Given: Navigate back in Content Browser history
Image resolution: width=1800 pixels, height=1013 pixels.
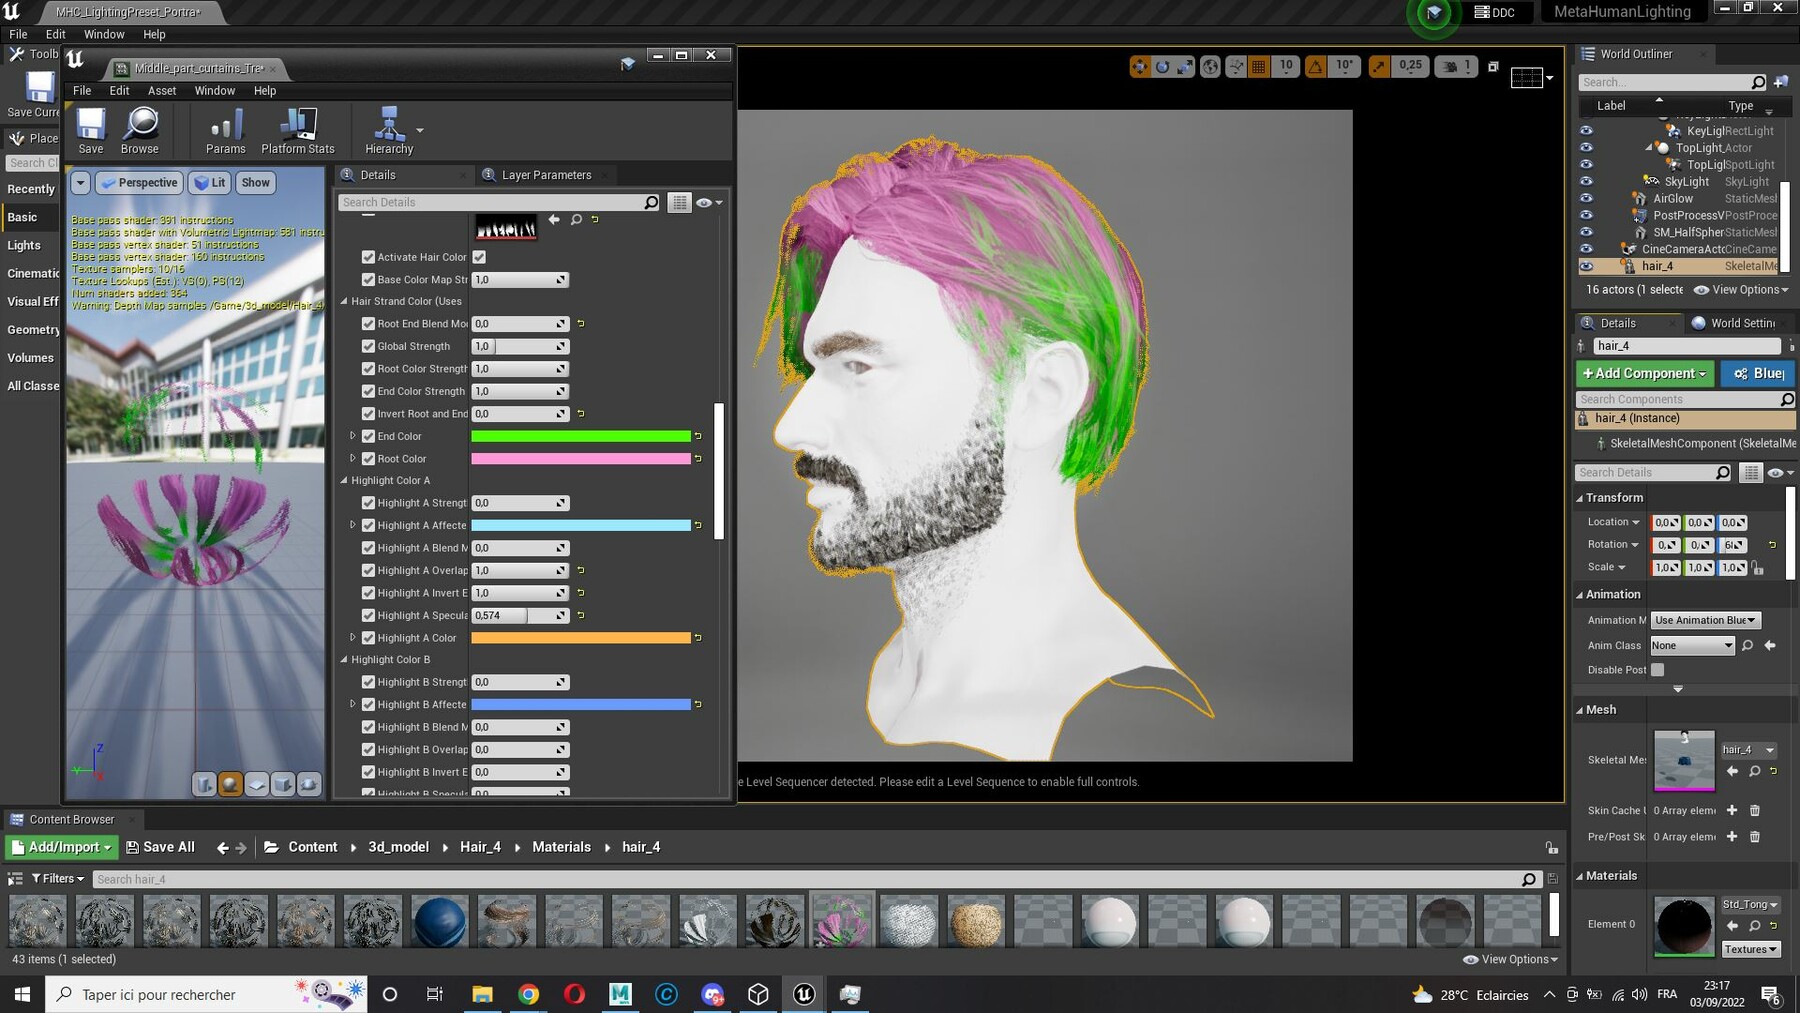Looking at the screenshot, I should click(222, 847).
